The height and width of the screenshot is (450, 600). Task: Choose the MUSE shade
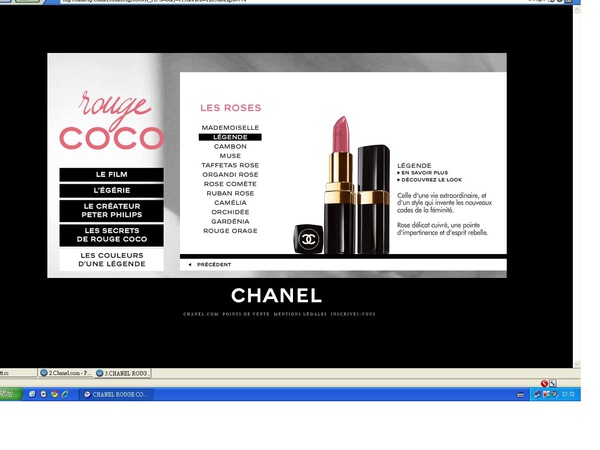(x=230, y=156)
